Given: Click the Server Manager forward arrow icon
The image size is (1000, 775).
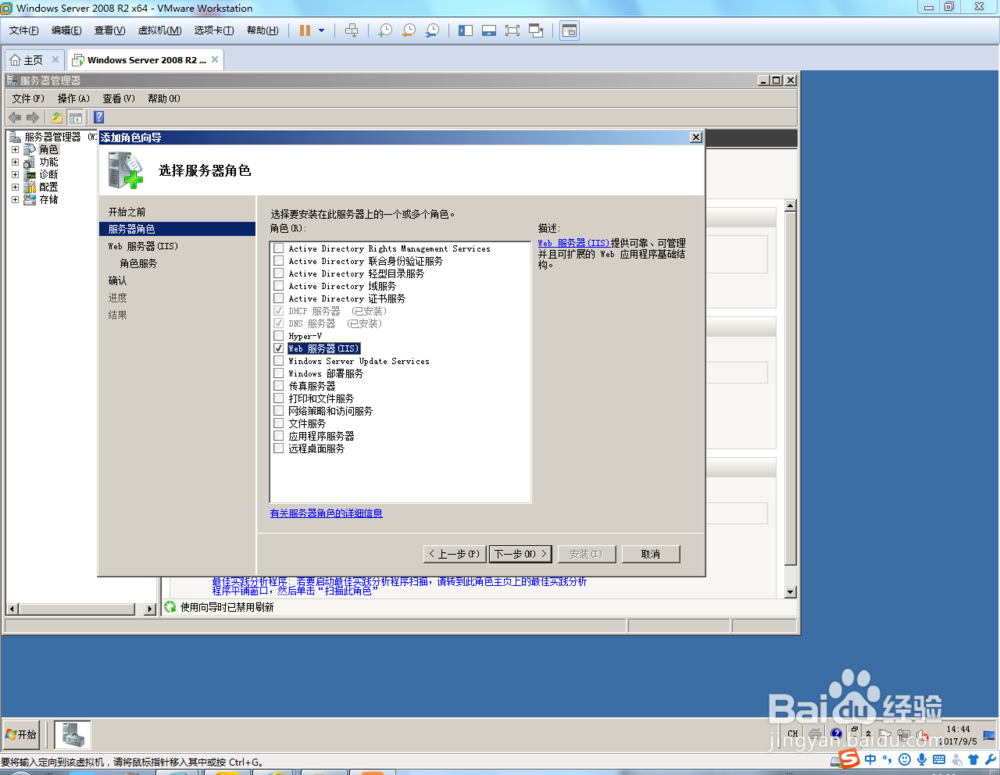Looking at the screenshot, I should (x=33, y=117).
